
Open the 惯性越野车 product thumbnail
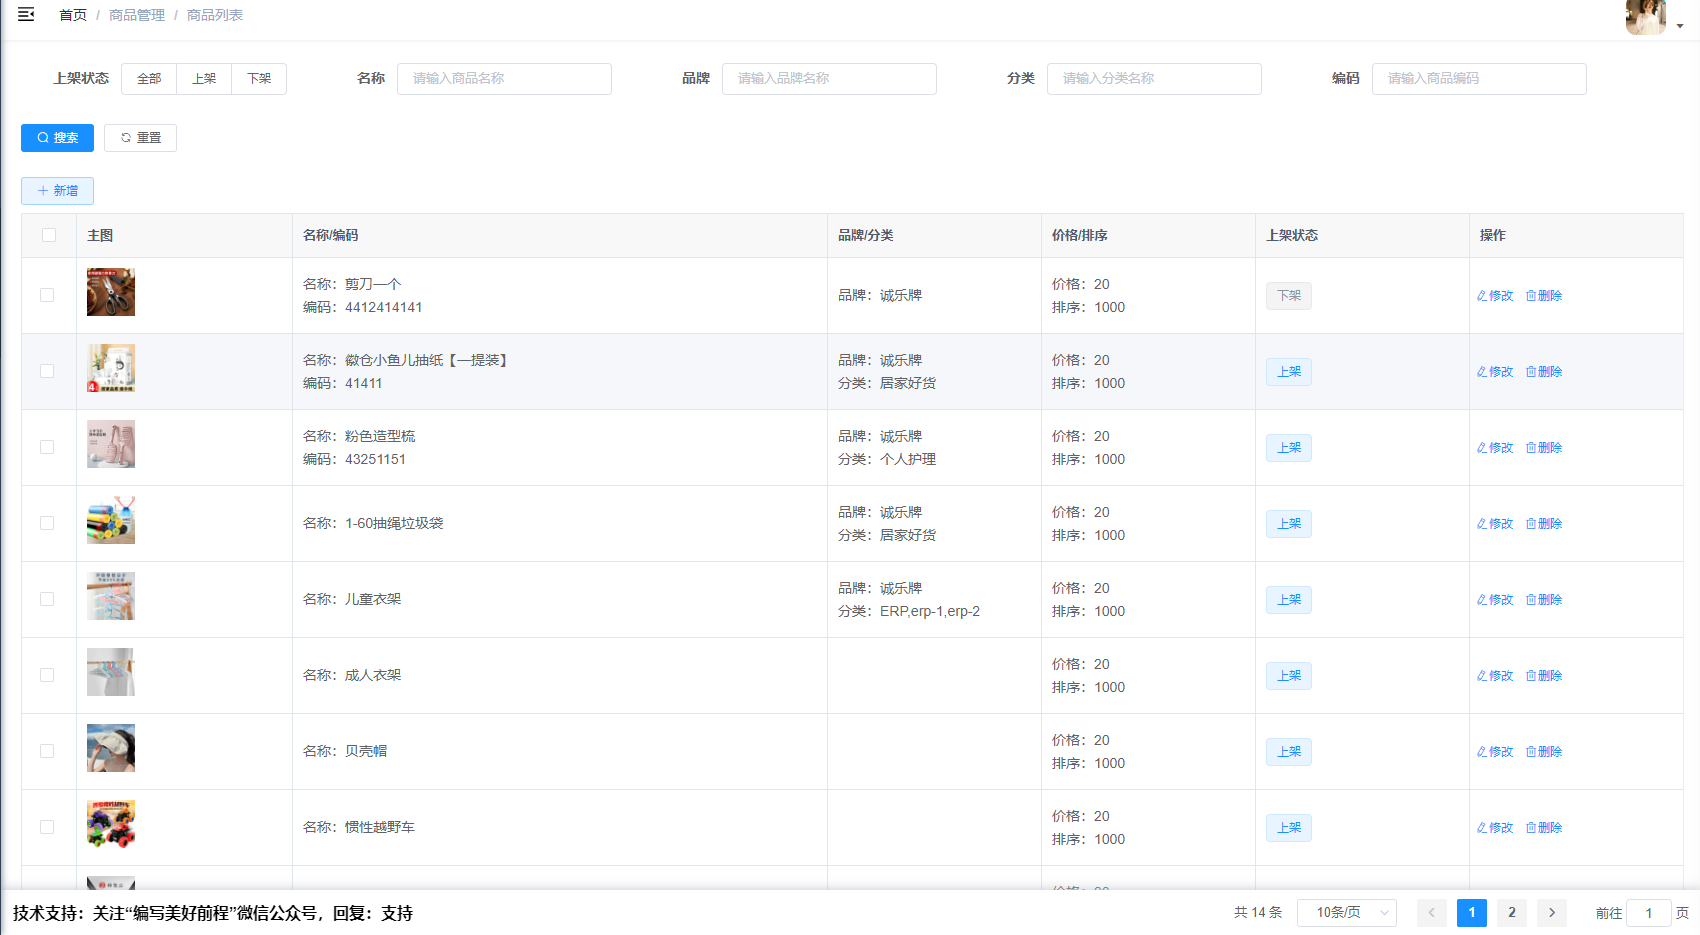(111, 824)
